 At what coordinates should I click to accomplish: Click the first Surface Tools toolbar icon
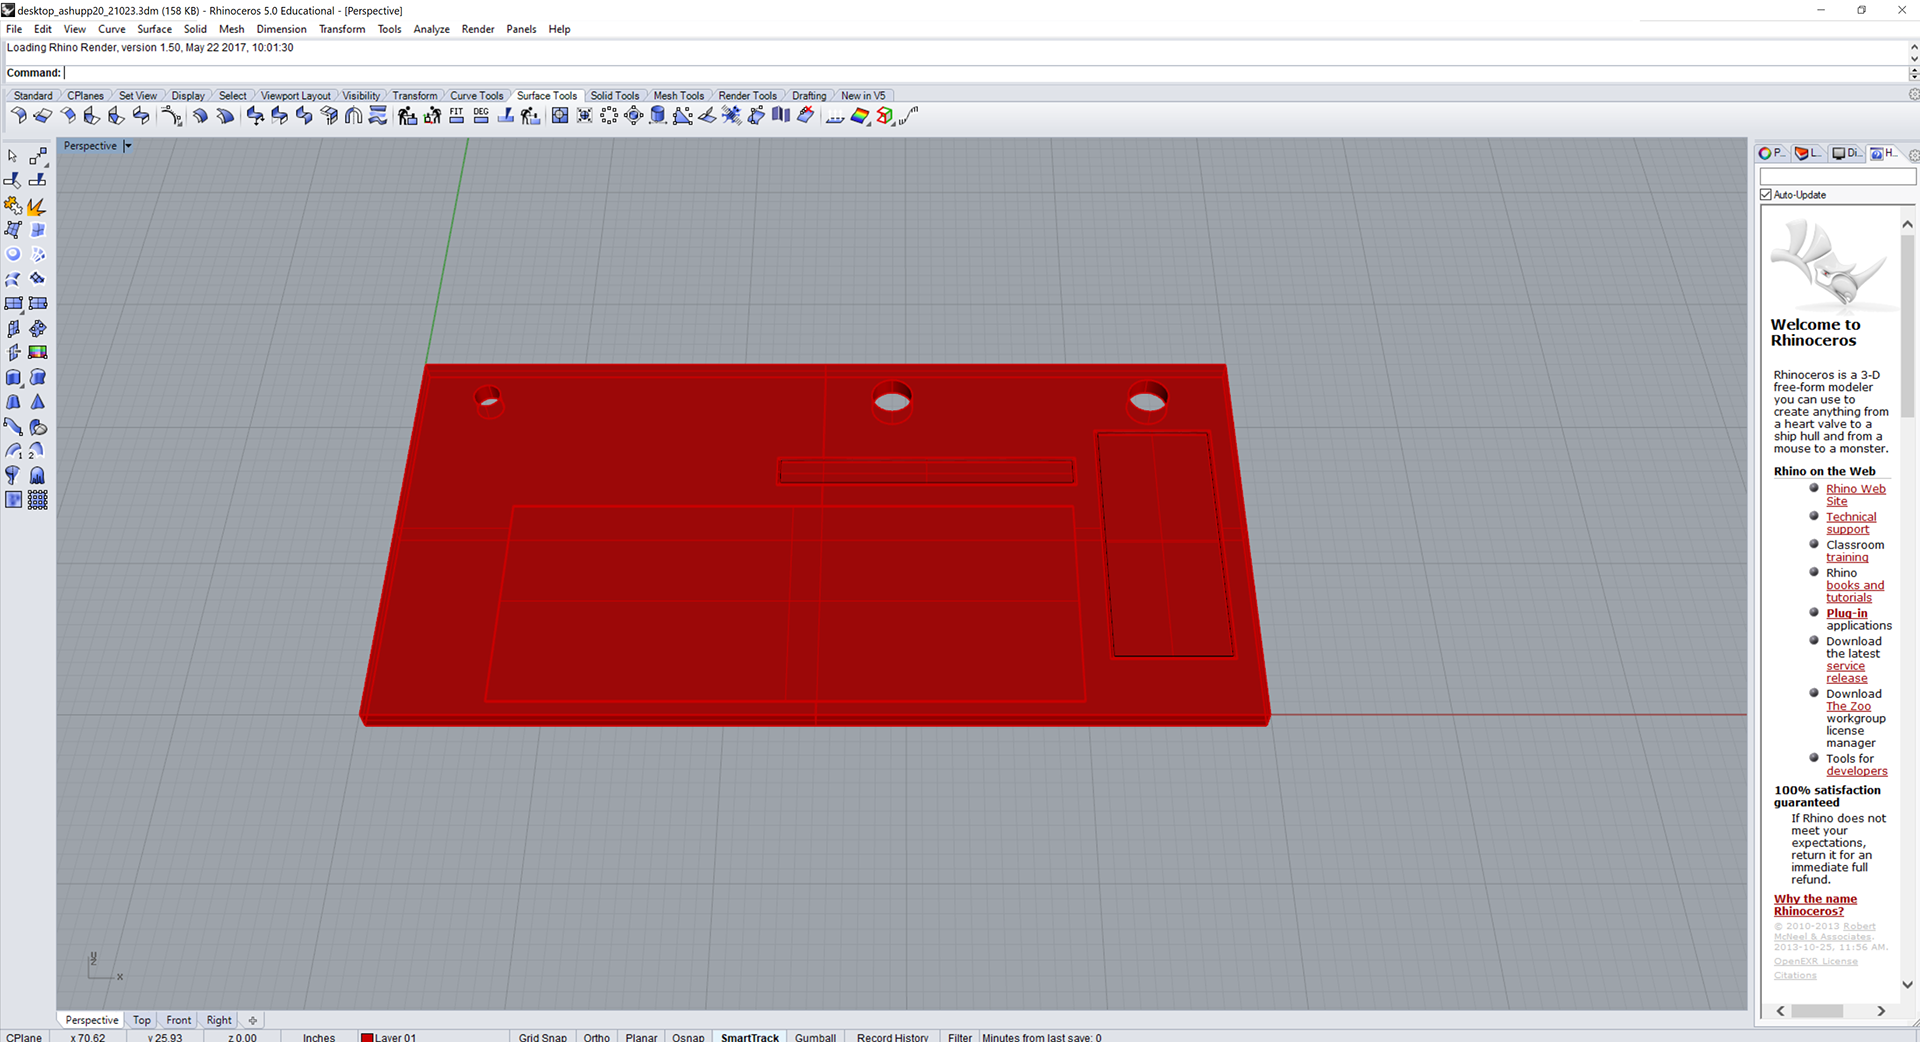[18, 116]
